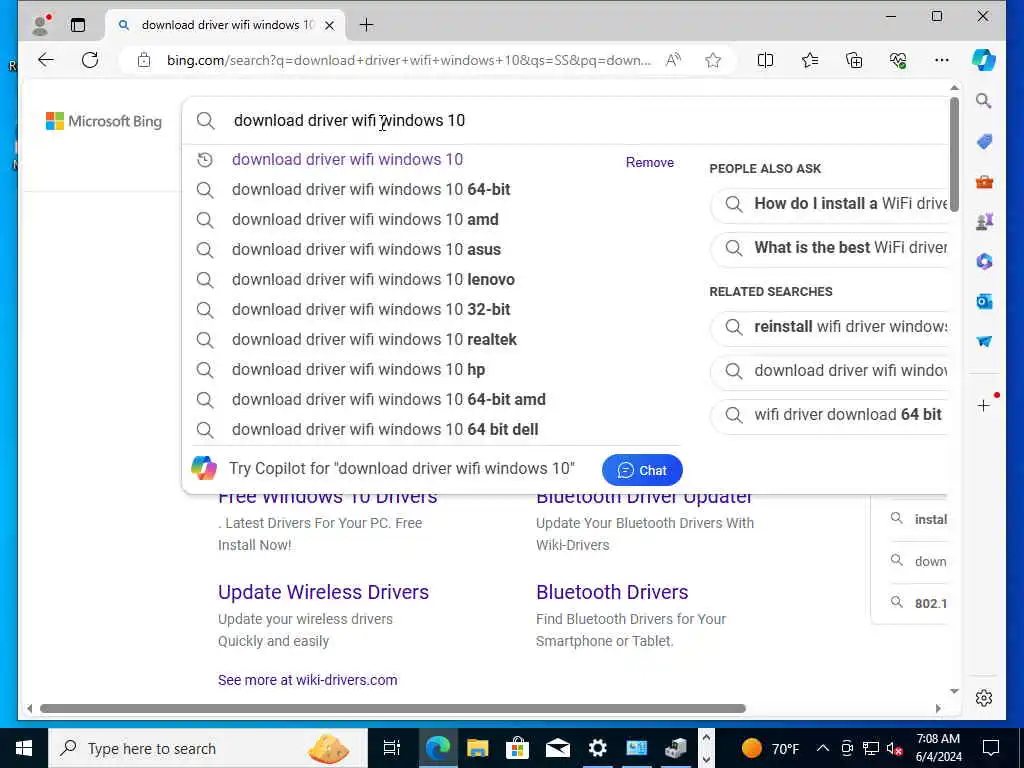Screen dimensions: 1024x768
Task: Open Mail app from taskbar
Action: 557,748
